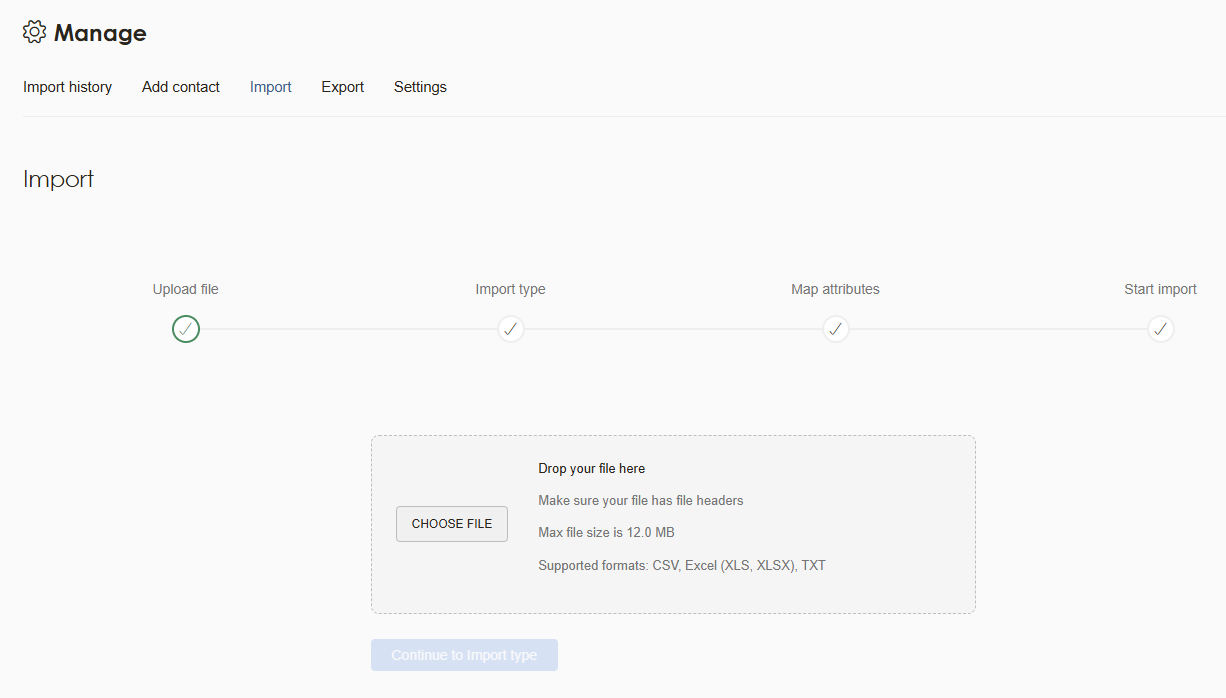1226x698 pixels.
Task: Go to the Export tab
Action: pos(342,87)
